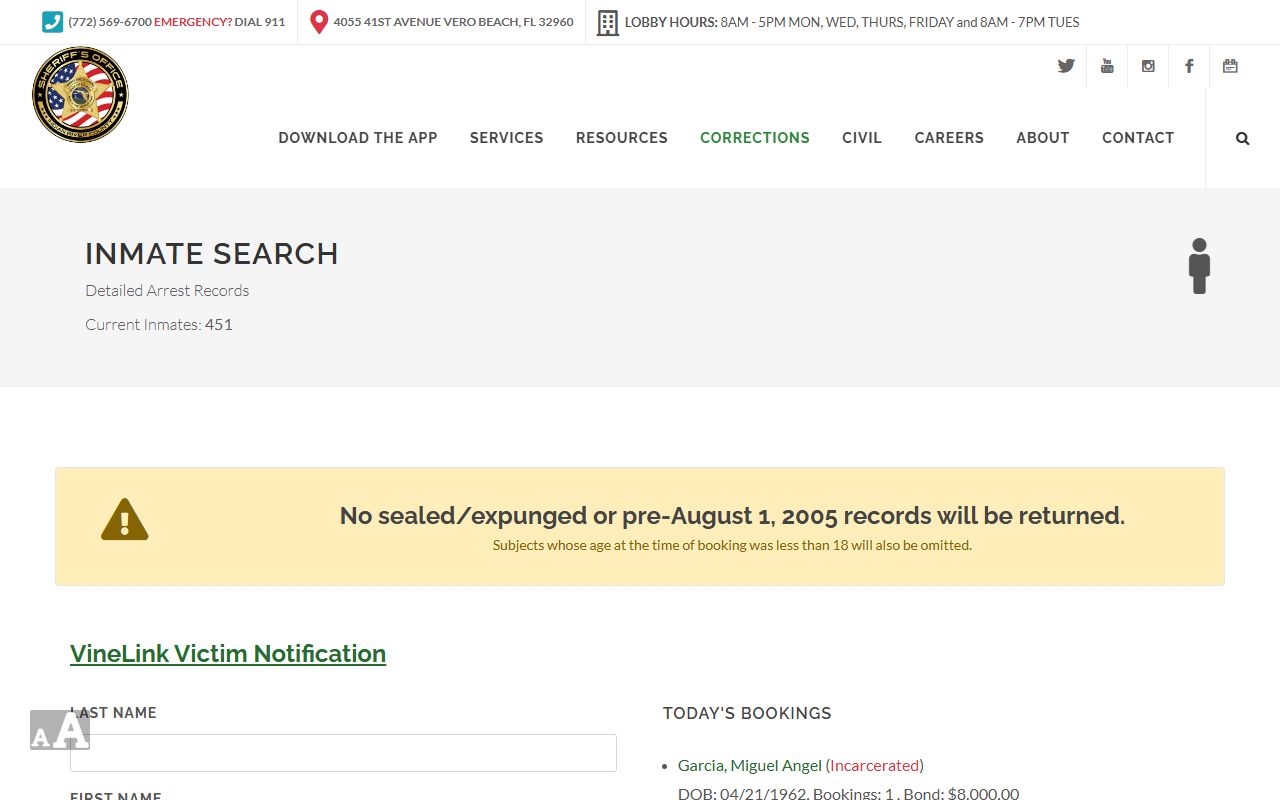This screenshot has height=800, width=1280.
Task: Click the font size accessibility icon
Action: [60, 730]
